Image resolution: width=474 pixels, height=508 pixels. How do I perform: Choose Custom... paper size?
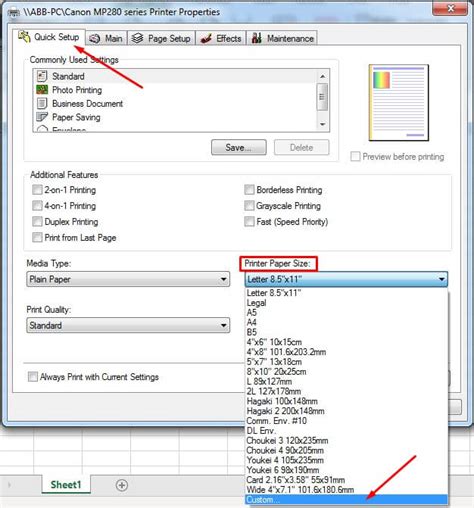pyautogui.click(x=346, y=500)
